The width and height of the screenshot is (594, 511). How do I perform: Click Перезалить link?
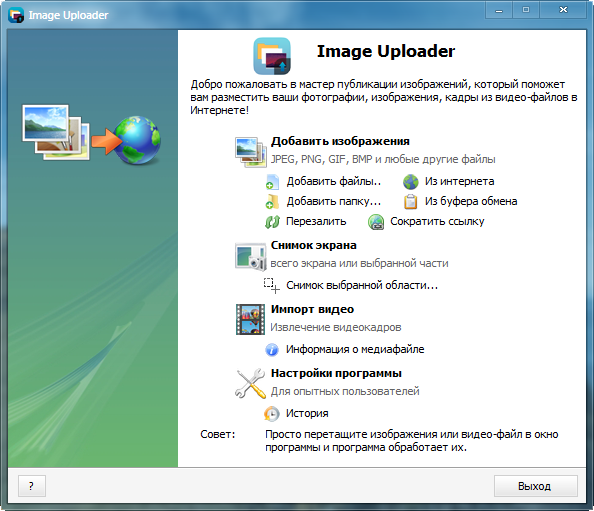pos(316,221)
